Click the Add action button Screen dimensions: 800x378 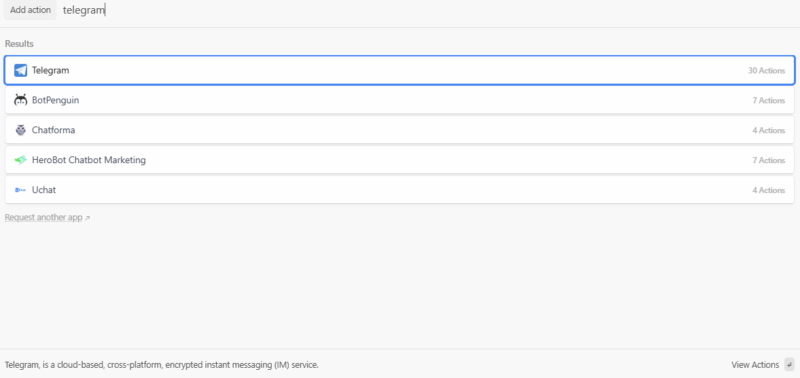[x=31, y=10]
